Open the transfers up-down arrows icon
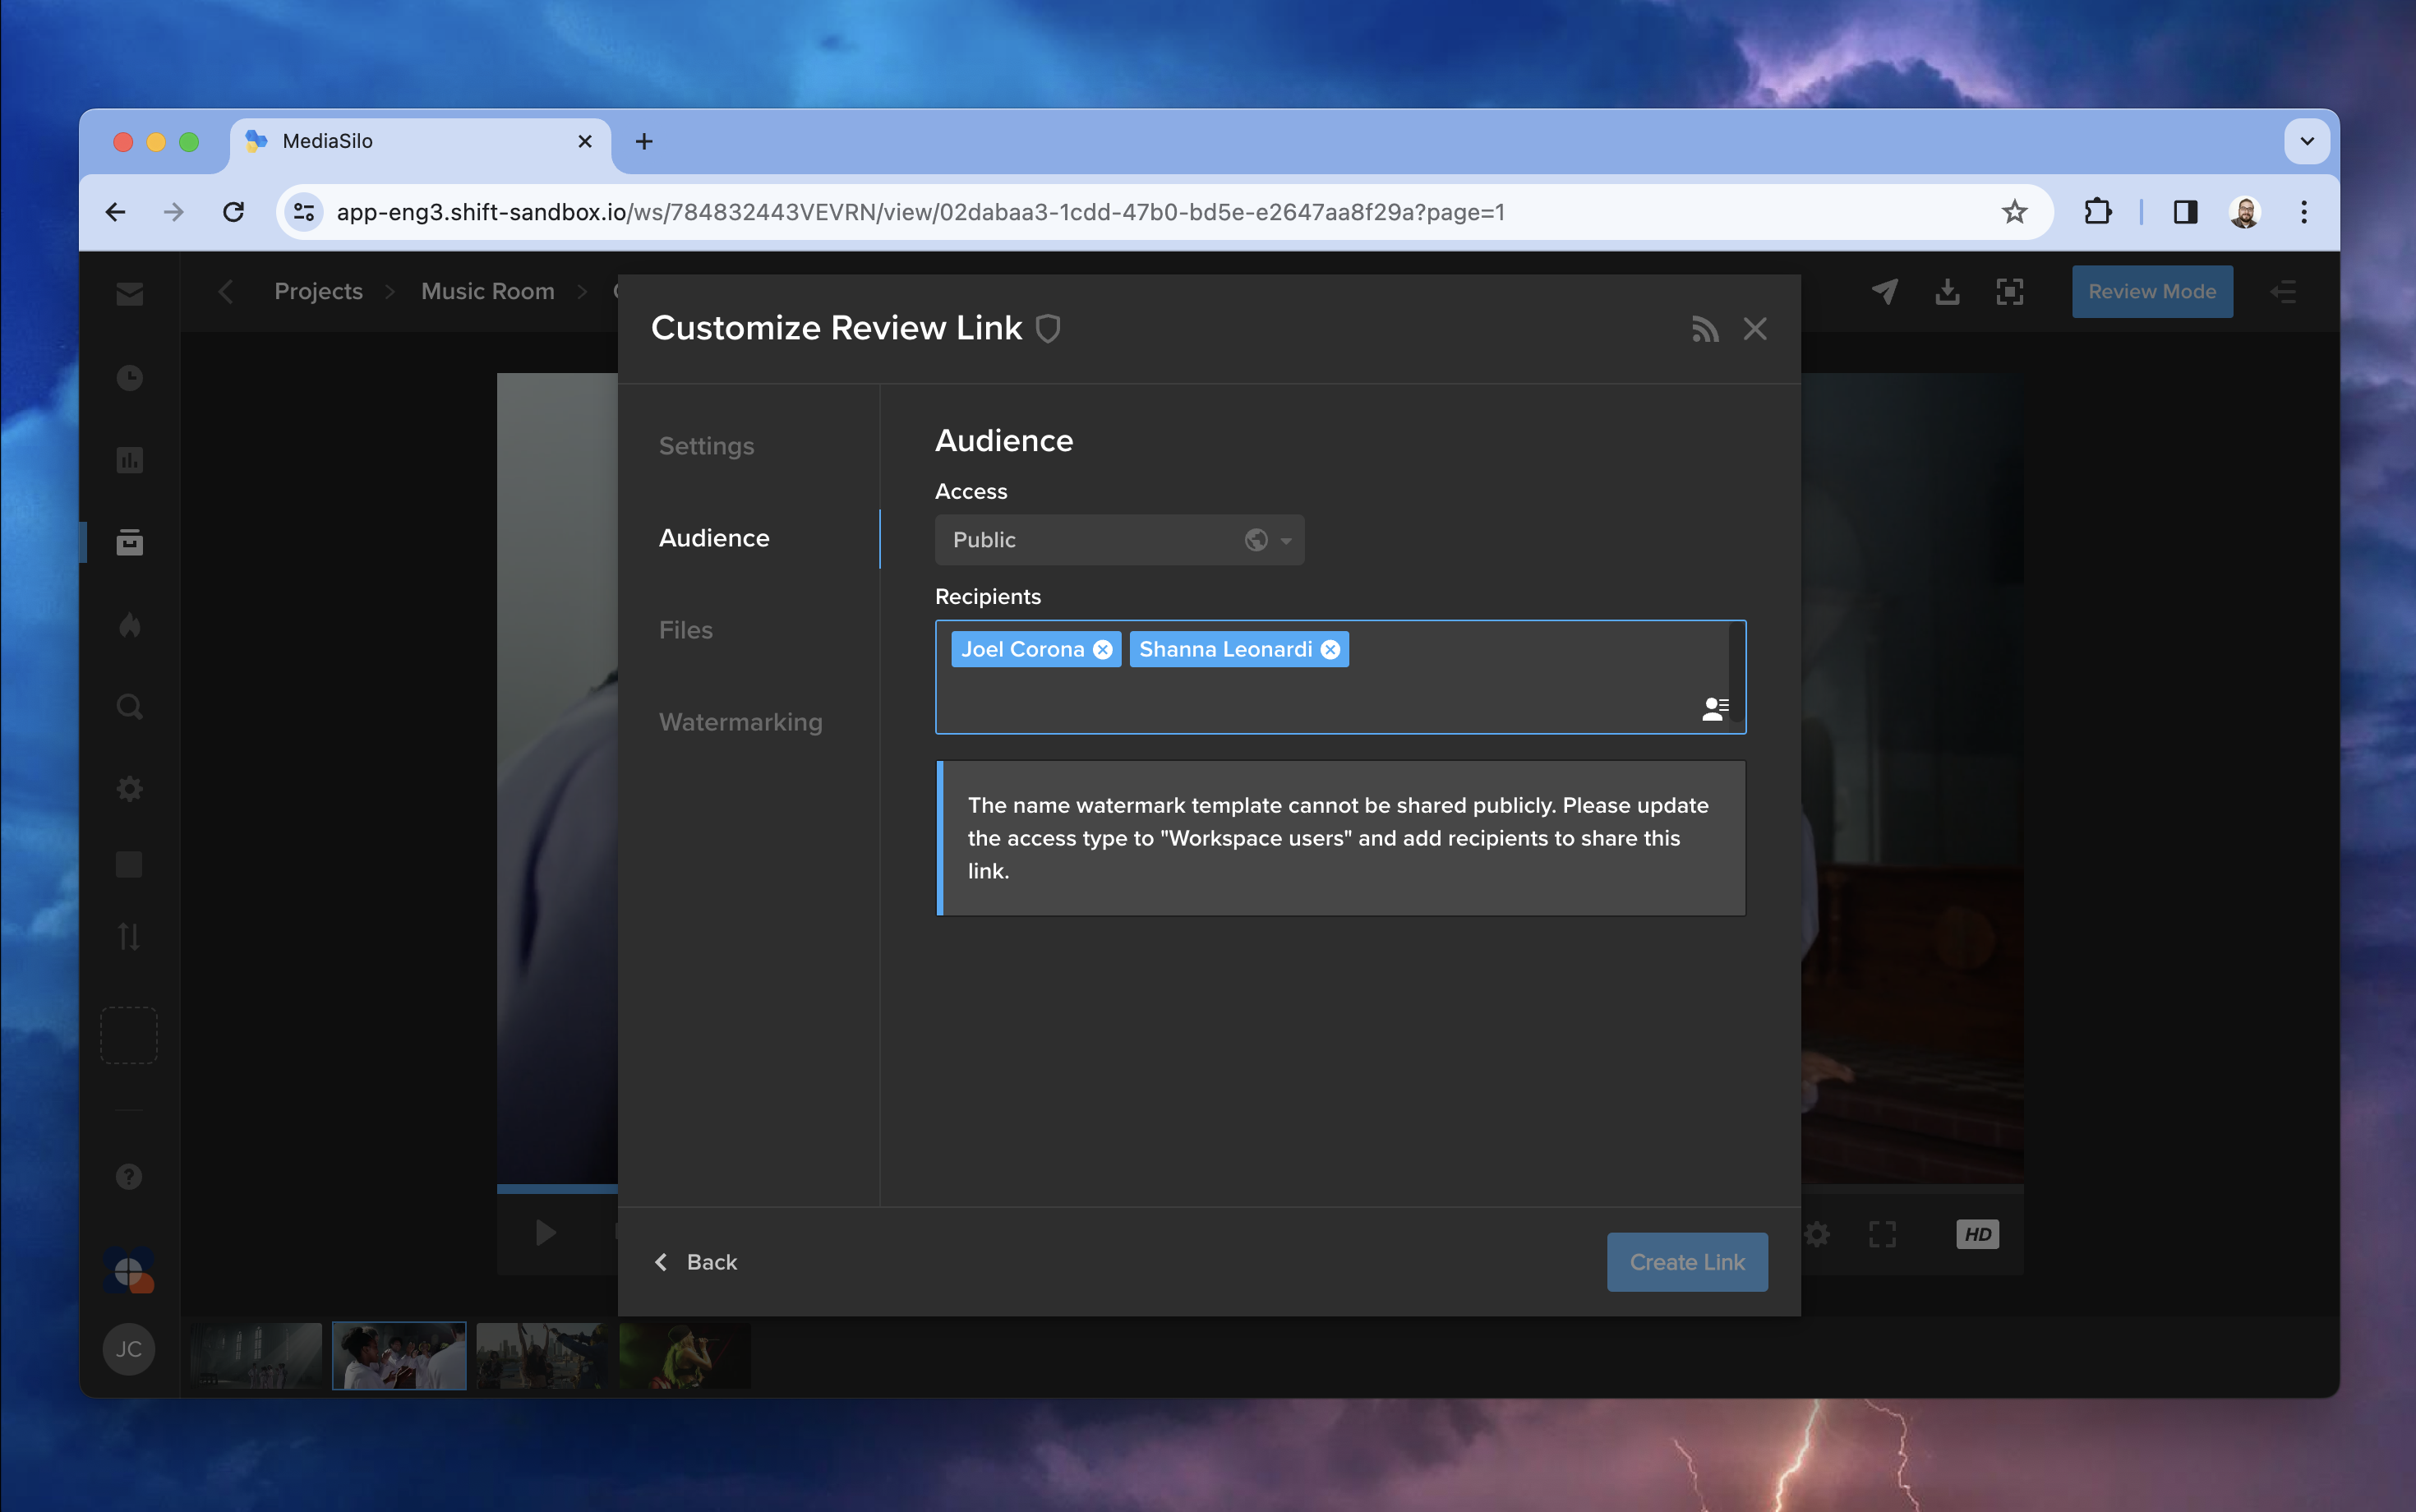2416x1512 pixels. [x=129, y=937]
